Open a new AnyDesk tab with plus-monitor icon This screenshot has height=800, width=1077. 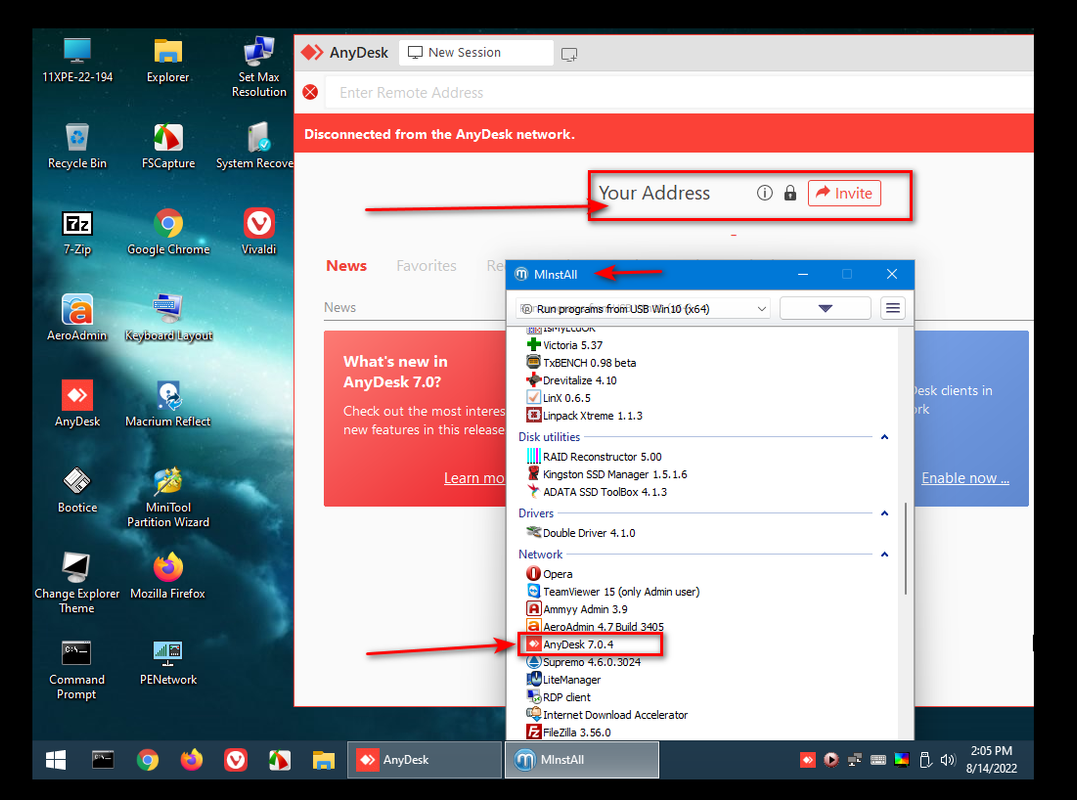coord(569,54)
